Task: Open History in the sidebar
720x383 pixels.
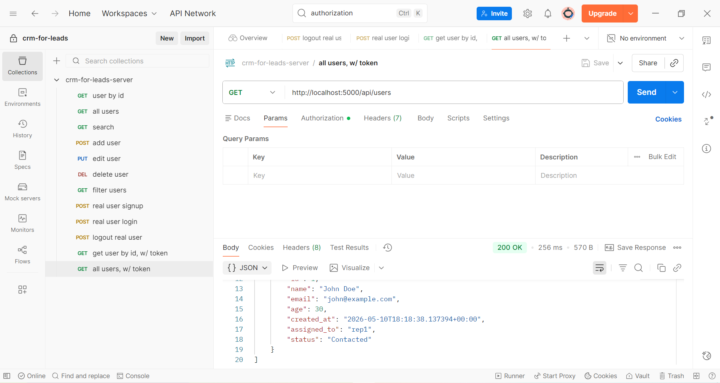Action: pos(22,129)
